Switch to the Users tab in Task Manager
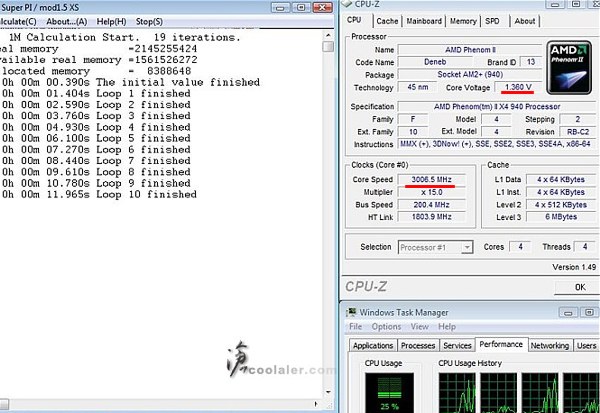 click(x=586, y=346)
